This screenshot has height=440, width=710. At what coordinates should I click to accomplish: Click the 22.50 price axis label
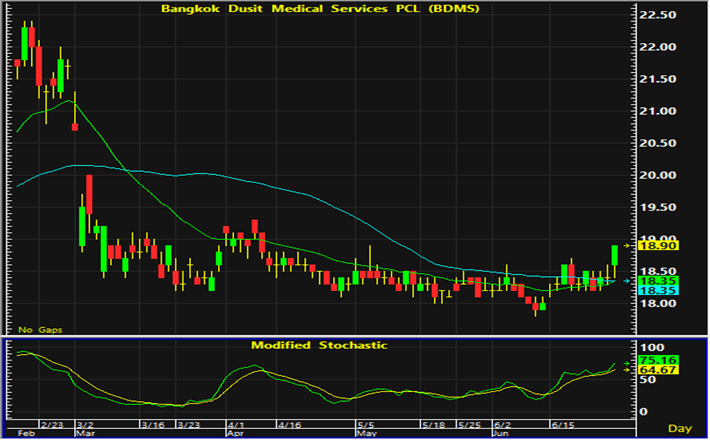tap(657, 15)
